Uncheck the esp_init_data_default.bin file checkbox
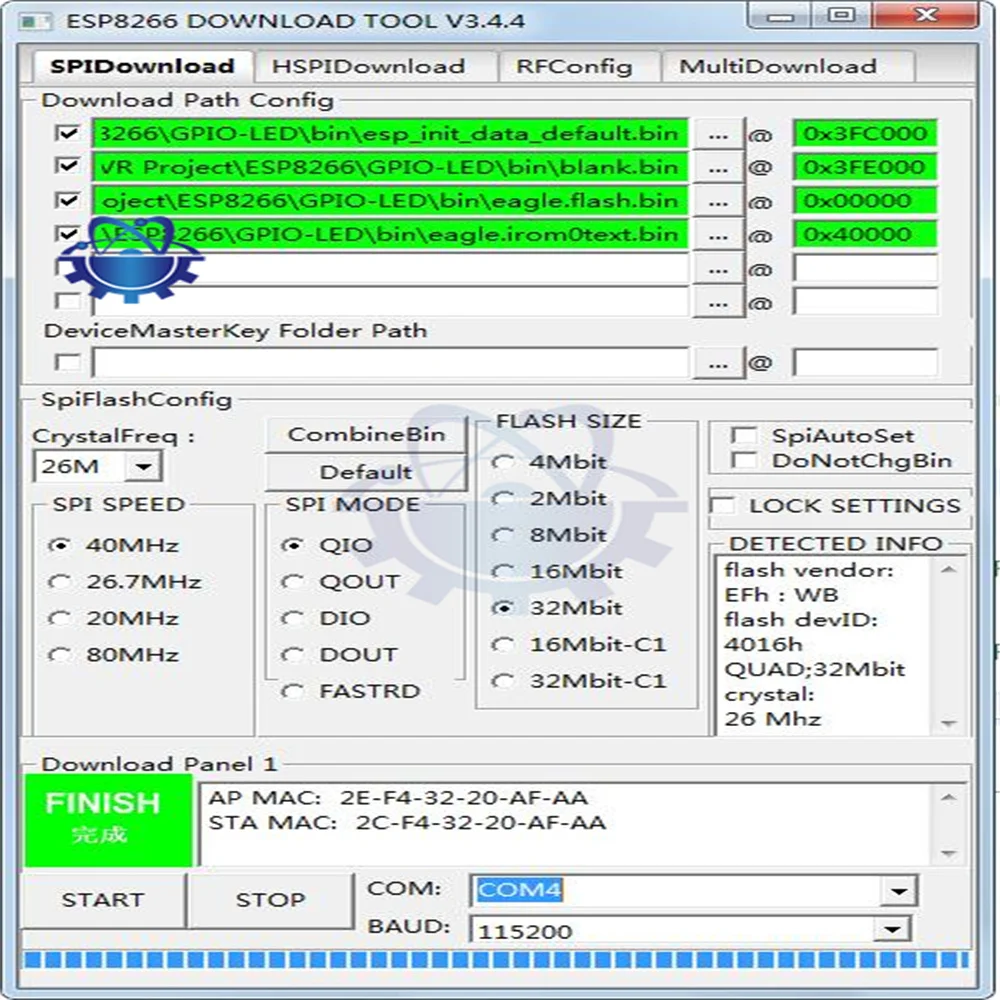The image size is (1000, 1000). point(68,133)
